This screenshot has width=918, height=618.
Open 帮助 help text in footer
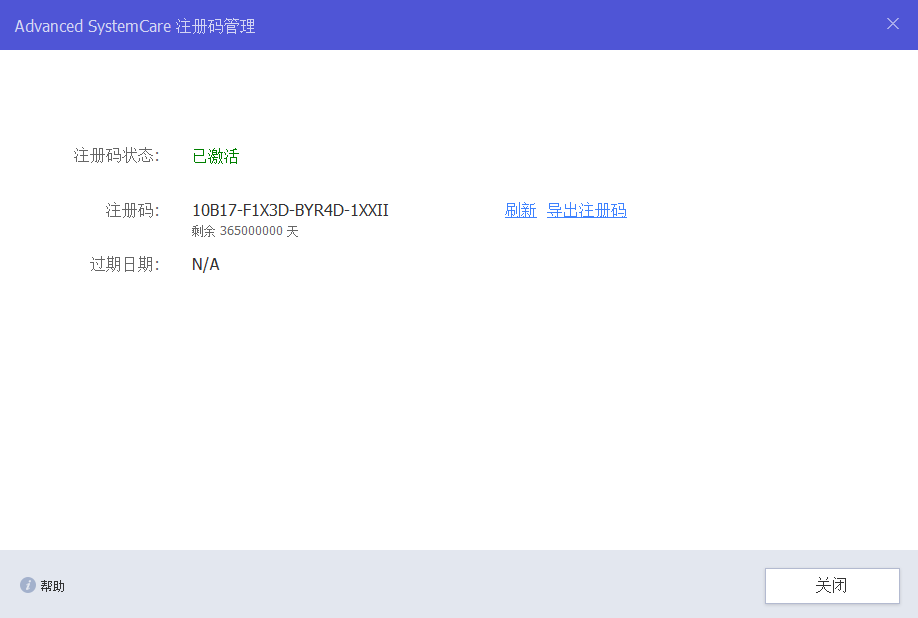pos(53,586)
